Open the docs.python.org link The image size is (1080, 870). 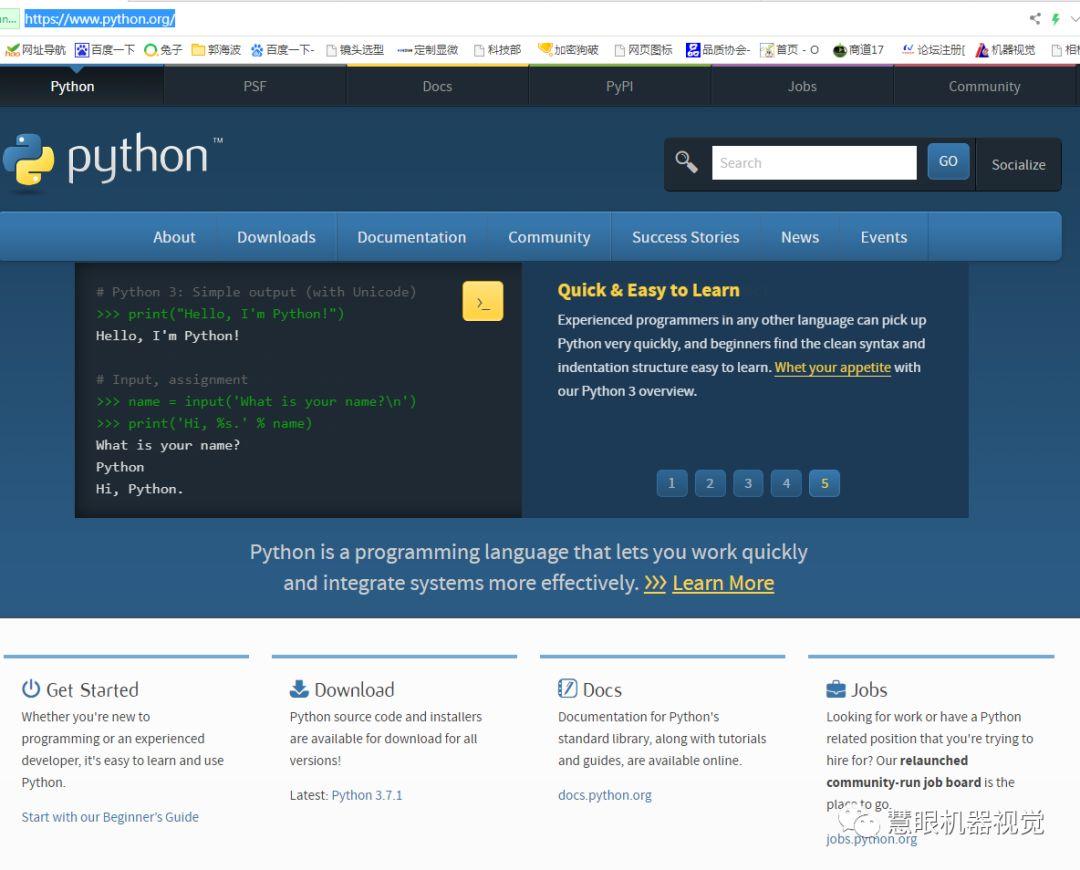605,795
